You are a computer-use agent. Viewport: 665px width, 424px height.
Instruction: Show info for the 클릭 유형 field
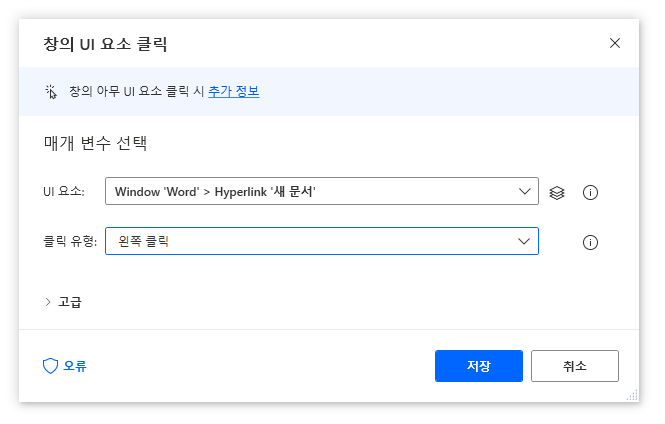(x=590, y=243)
